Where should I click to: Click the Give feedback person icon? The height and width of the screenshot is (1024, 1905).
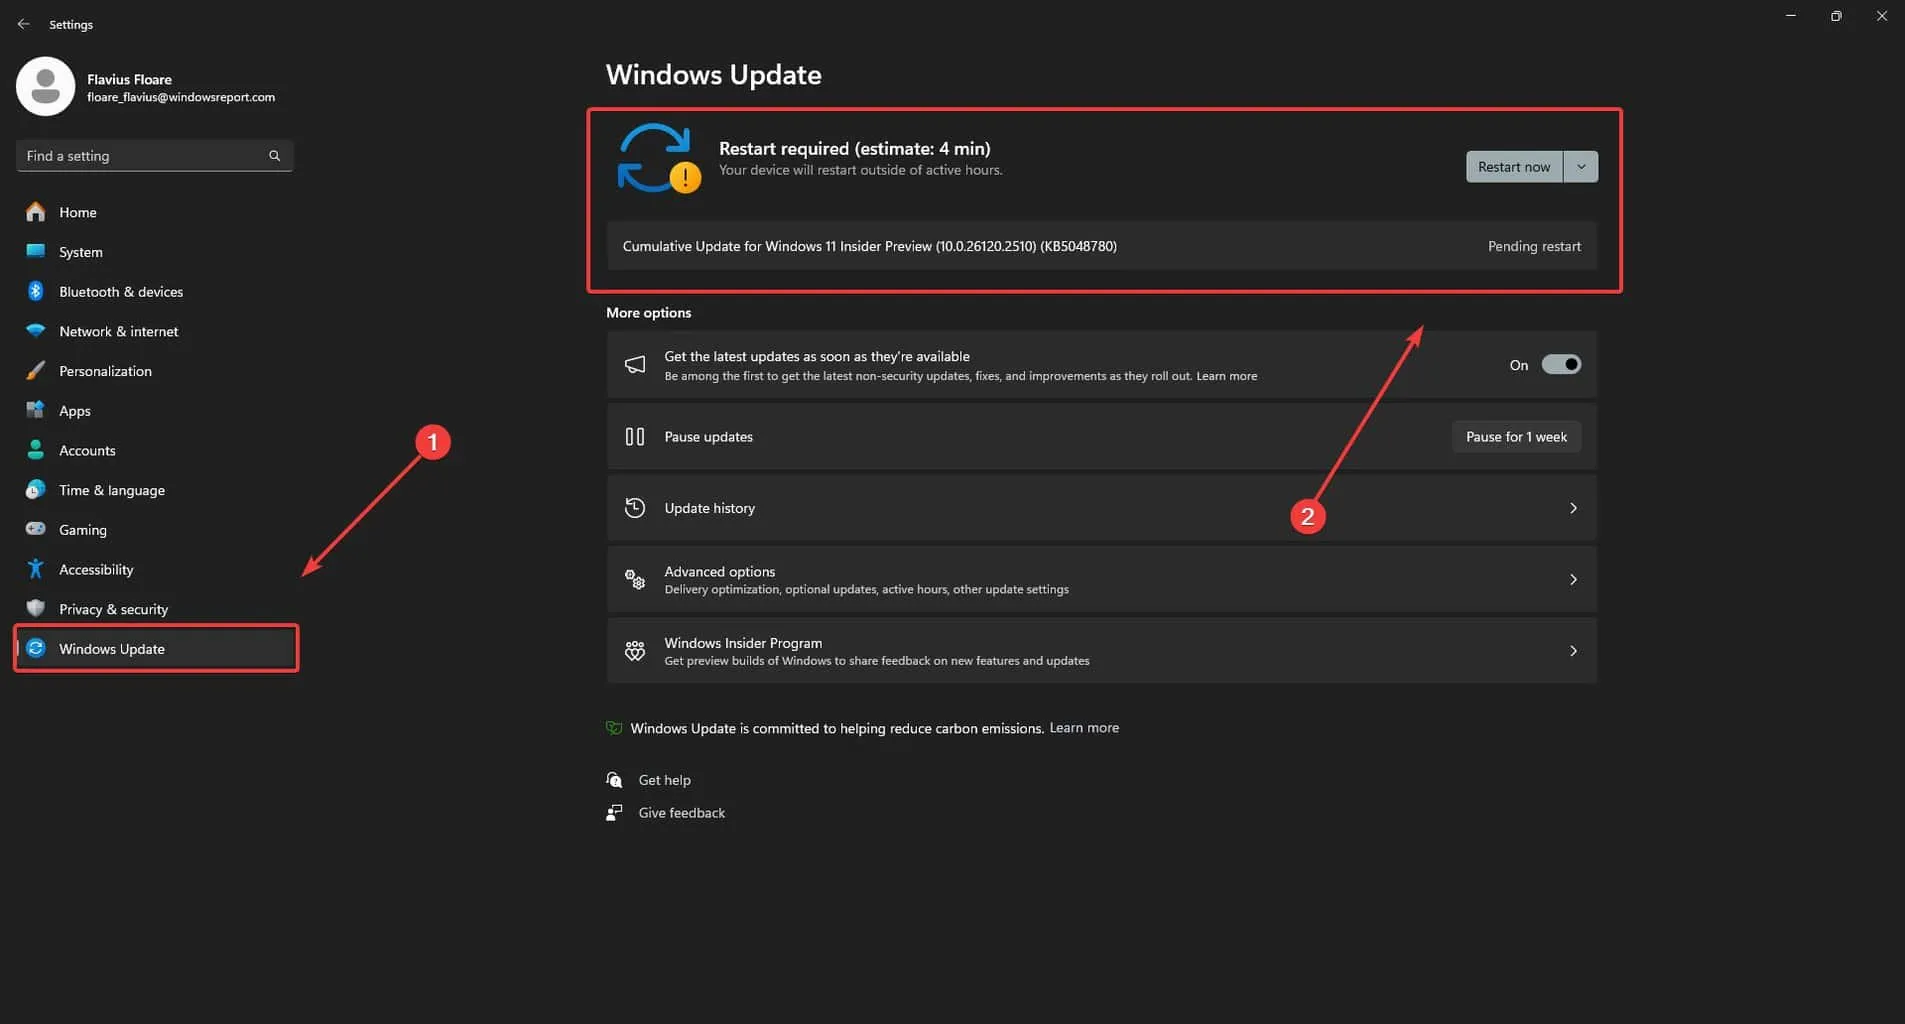pyautogui.click(x=614, y=812)
